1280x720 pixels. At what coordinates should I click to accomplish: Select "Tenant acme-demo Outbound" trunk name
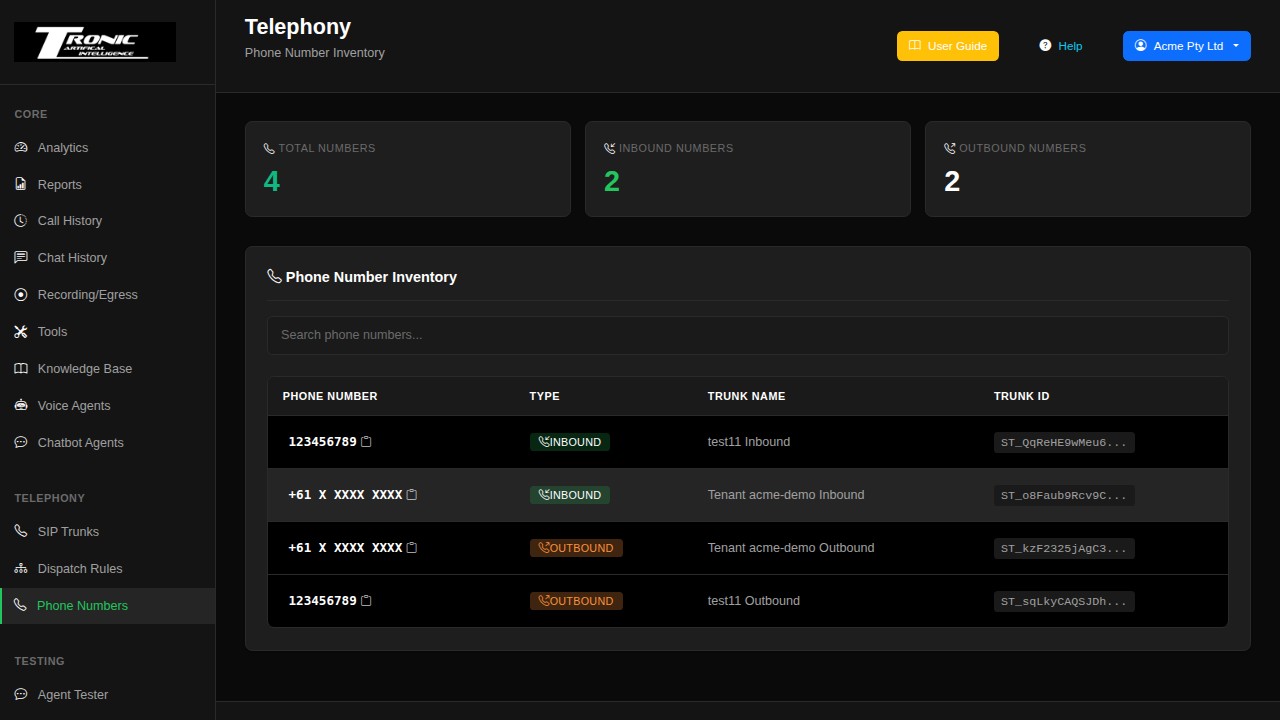791,548
